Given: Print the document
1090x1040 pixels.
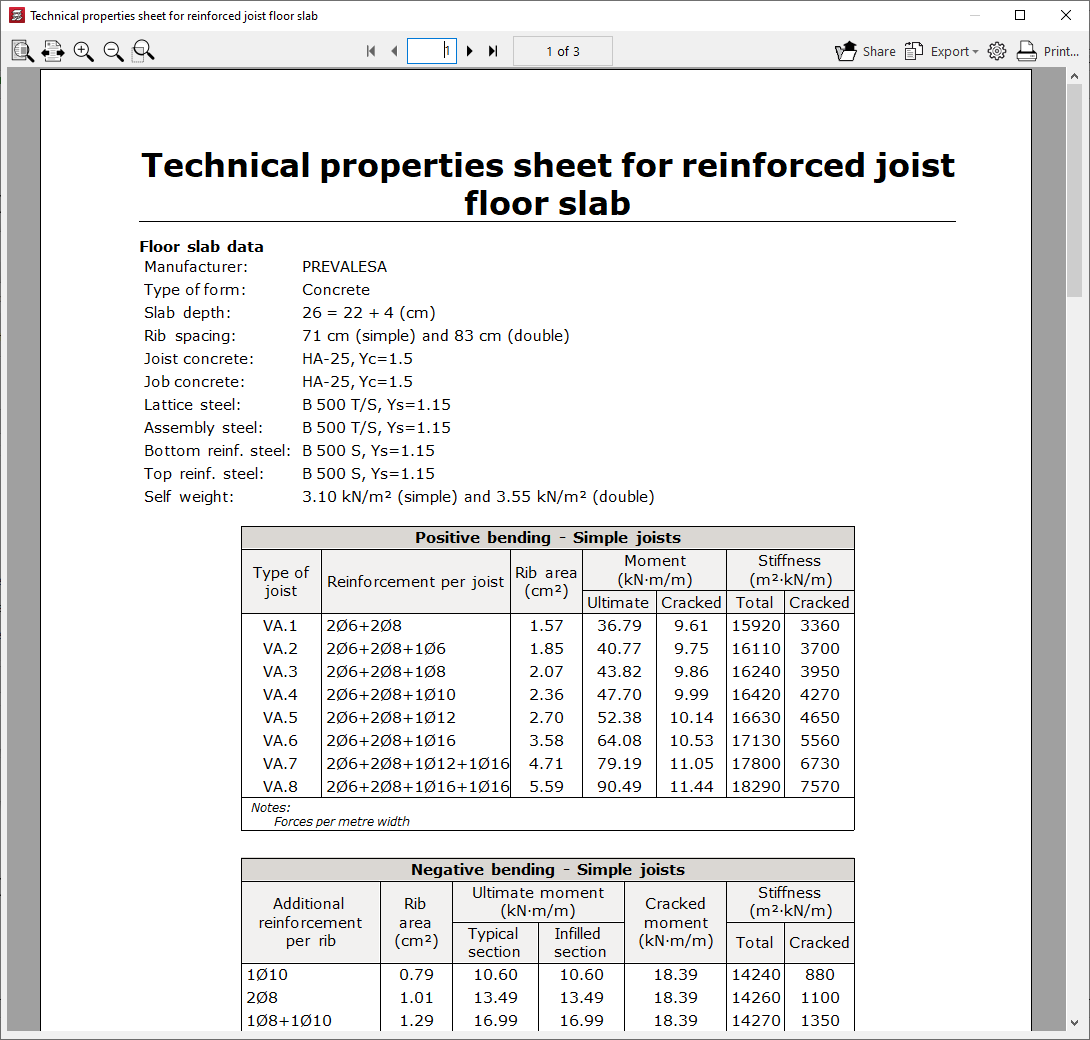Looking at the screenshot, I should coord(1048,51).
